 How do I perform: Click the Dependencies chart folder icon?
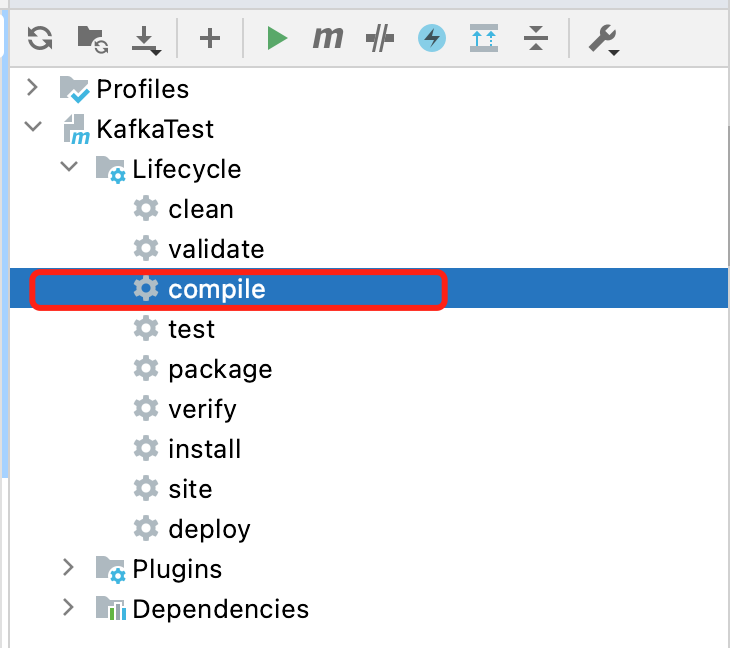(111, 608)
